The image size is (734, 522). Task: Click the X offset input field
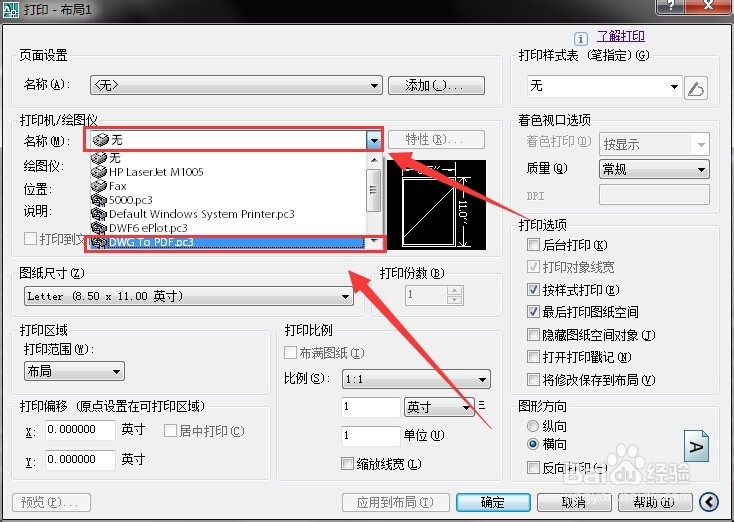coord(81,430)
